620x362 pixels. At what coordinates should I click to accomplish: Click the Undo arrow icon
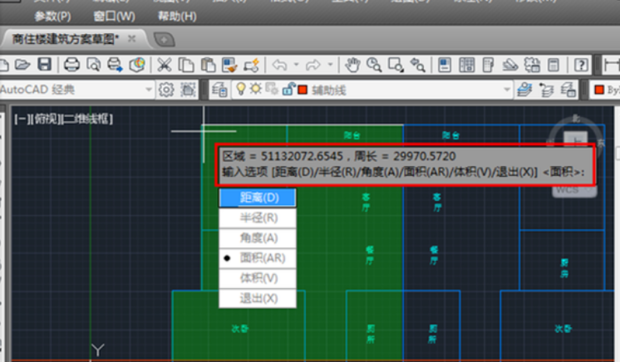tap(279, 65)
